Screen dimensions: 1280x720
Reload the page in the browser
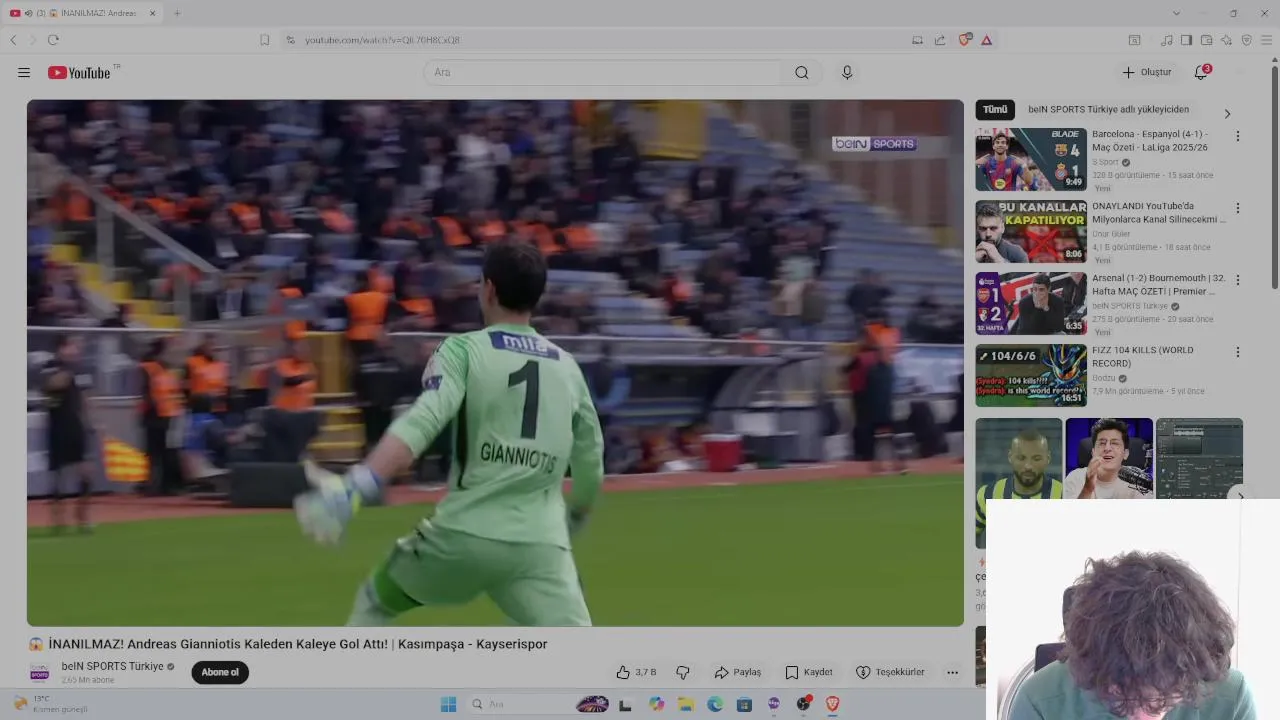click(53, 40)
